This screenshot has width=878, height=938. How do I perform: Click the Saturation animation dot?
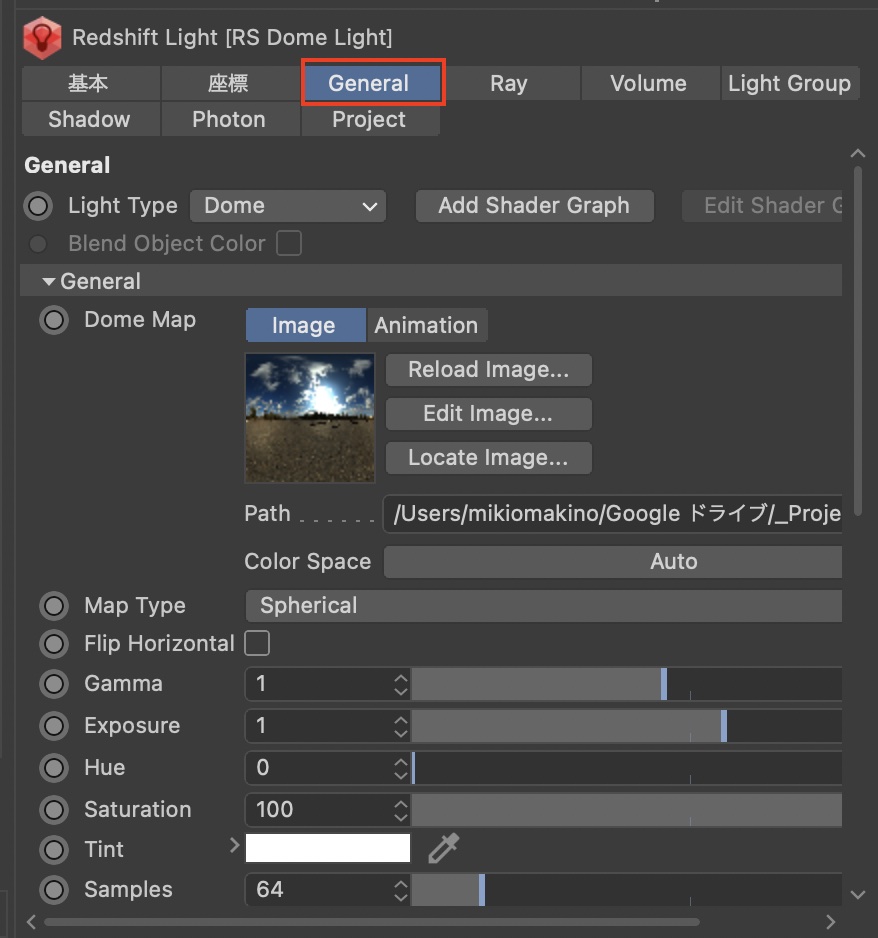point(53,809)
